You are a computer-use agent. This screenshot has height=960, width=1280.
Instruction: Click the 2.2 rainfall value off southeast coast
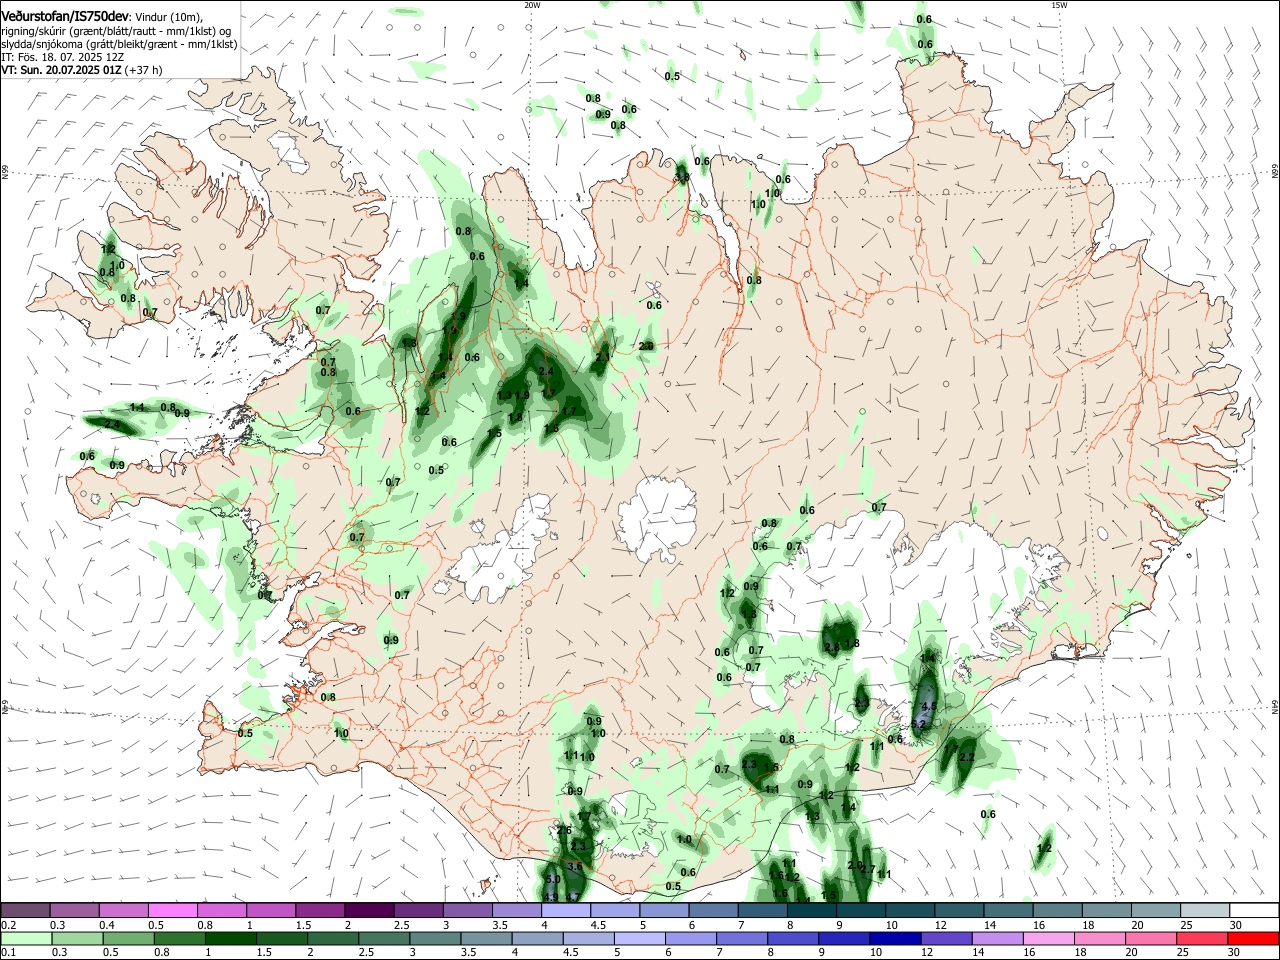[x=966, y=757]
